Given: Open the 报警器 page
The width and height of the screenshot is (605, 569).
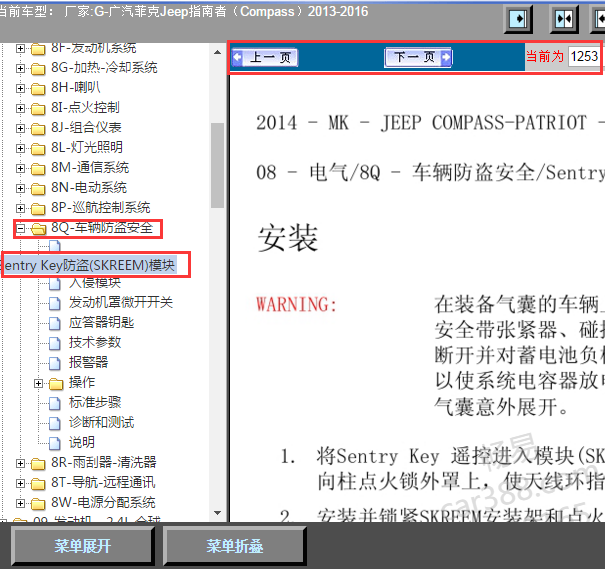Looking at the screenshot, I should [88, 362].
